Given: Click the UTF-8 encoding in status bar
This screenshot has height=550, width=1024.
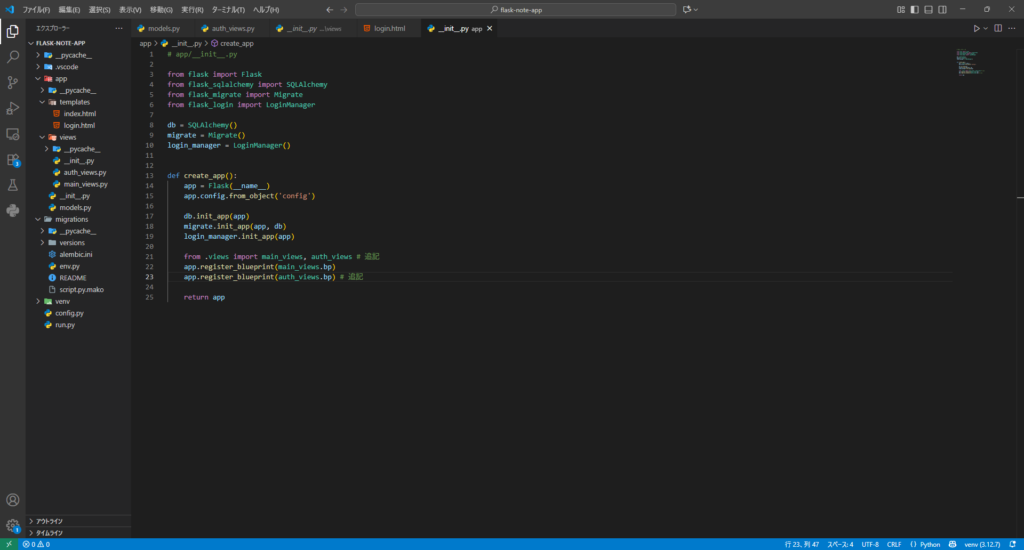Looking at the screenshot, I should [870, 544].
